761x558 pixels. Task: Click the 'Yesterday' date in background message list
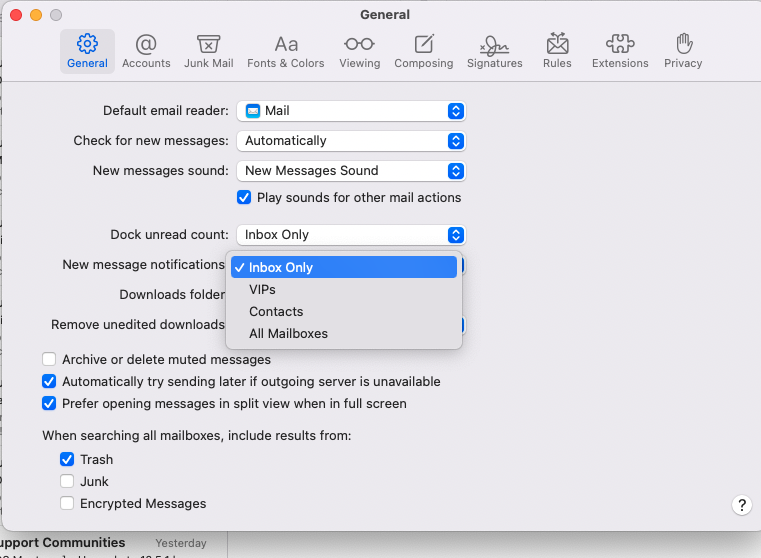pyautogui.click(x=181, y=543)
